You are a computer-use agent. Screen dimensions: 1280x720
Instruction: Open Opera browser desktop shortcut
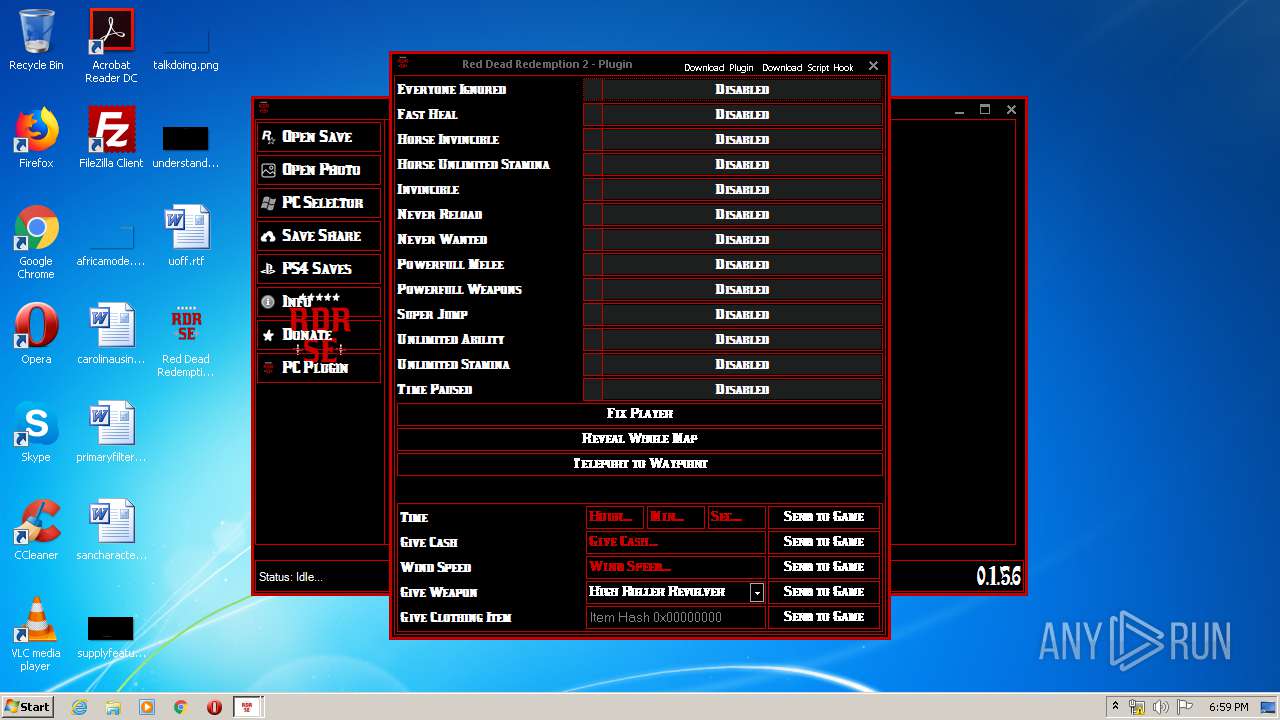(x=36, y=334)
